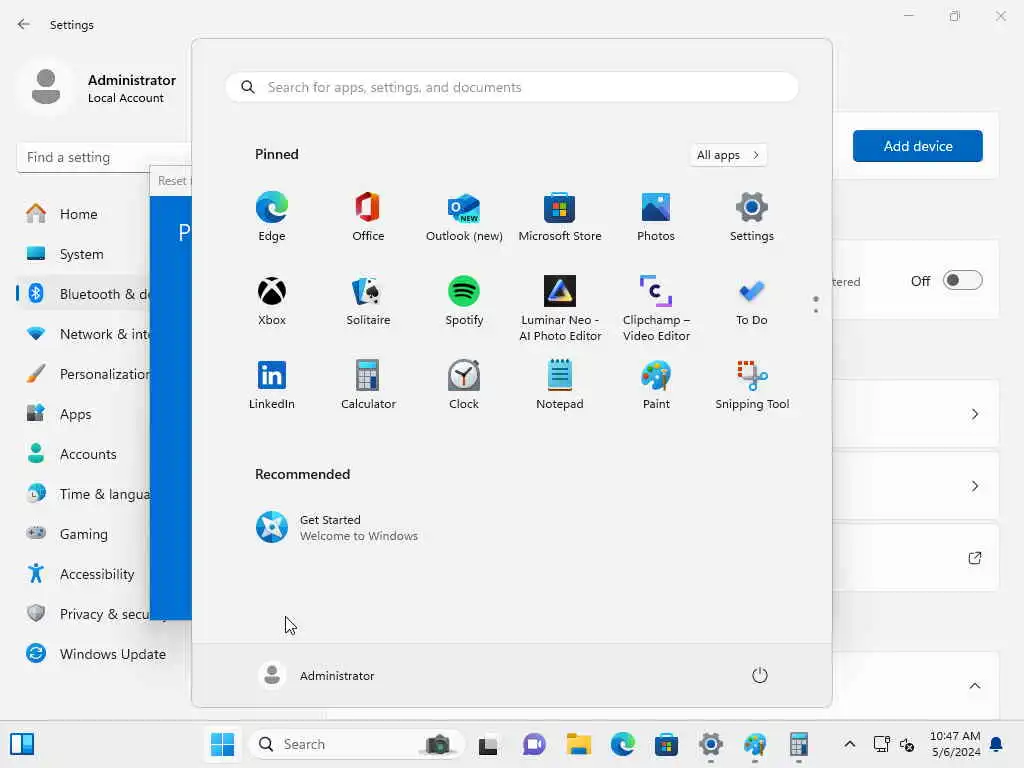The image size is (1024, 768).
Task: Launch Notepad from pinned apps
Action: (x=560, y=385)
